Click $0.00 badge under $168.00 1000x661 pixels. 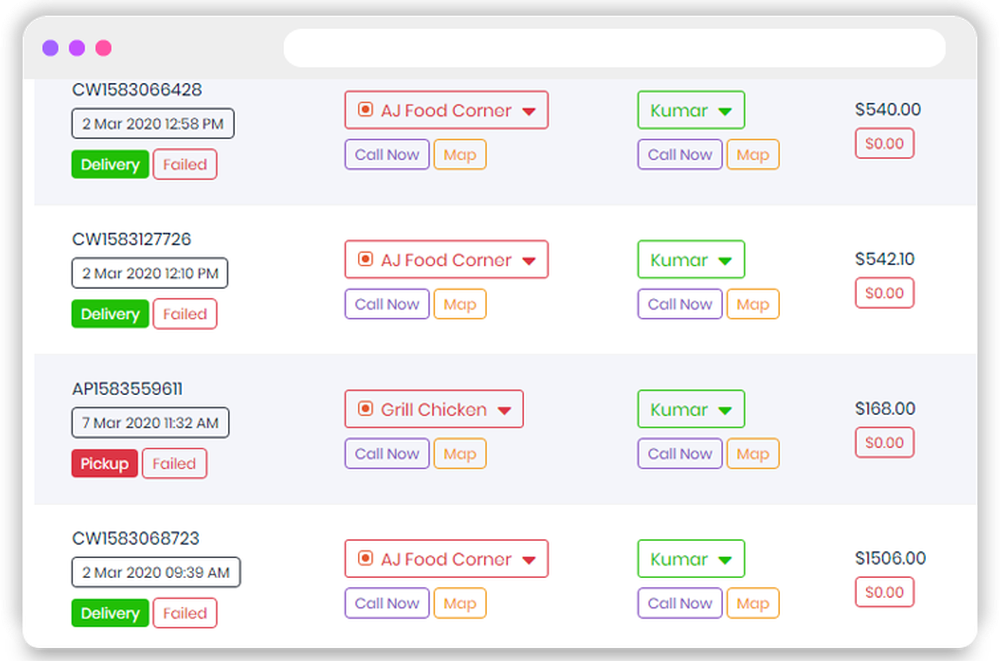click(x=885, y=442)
